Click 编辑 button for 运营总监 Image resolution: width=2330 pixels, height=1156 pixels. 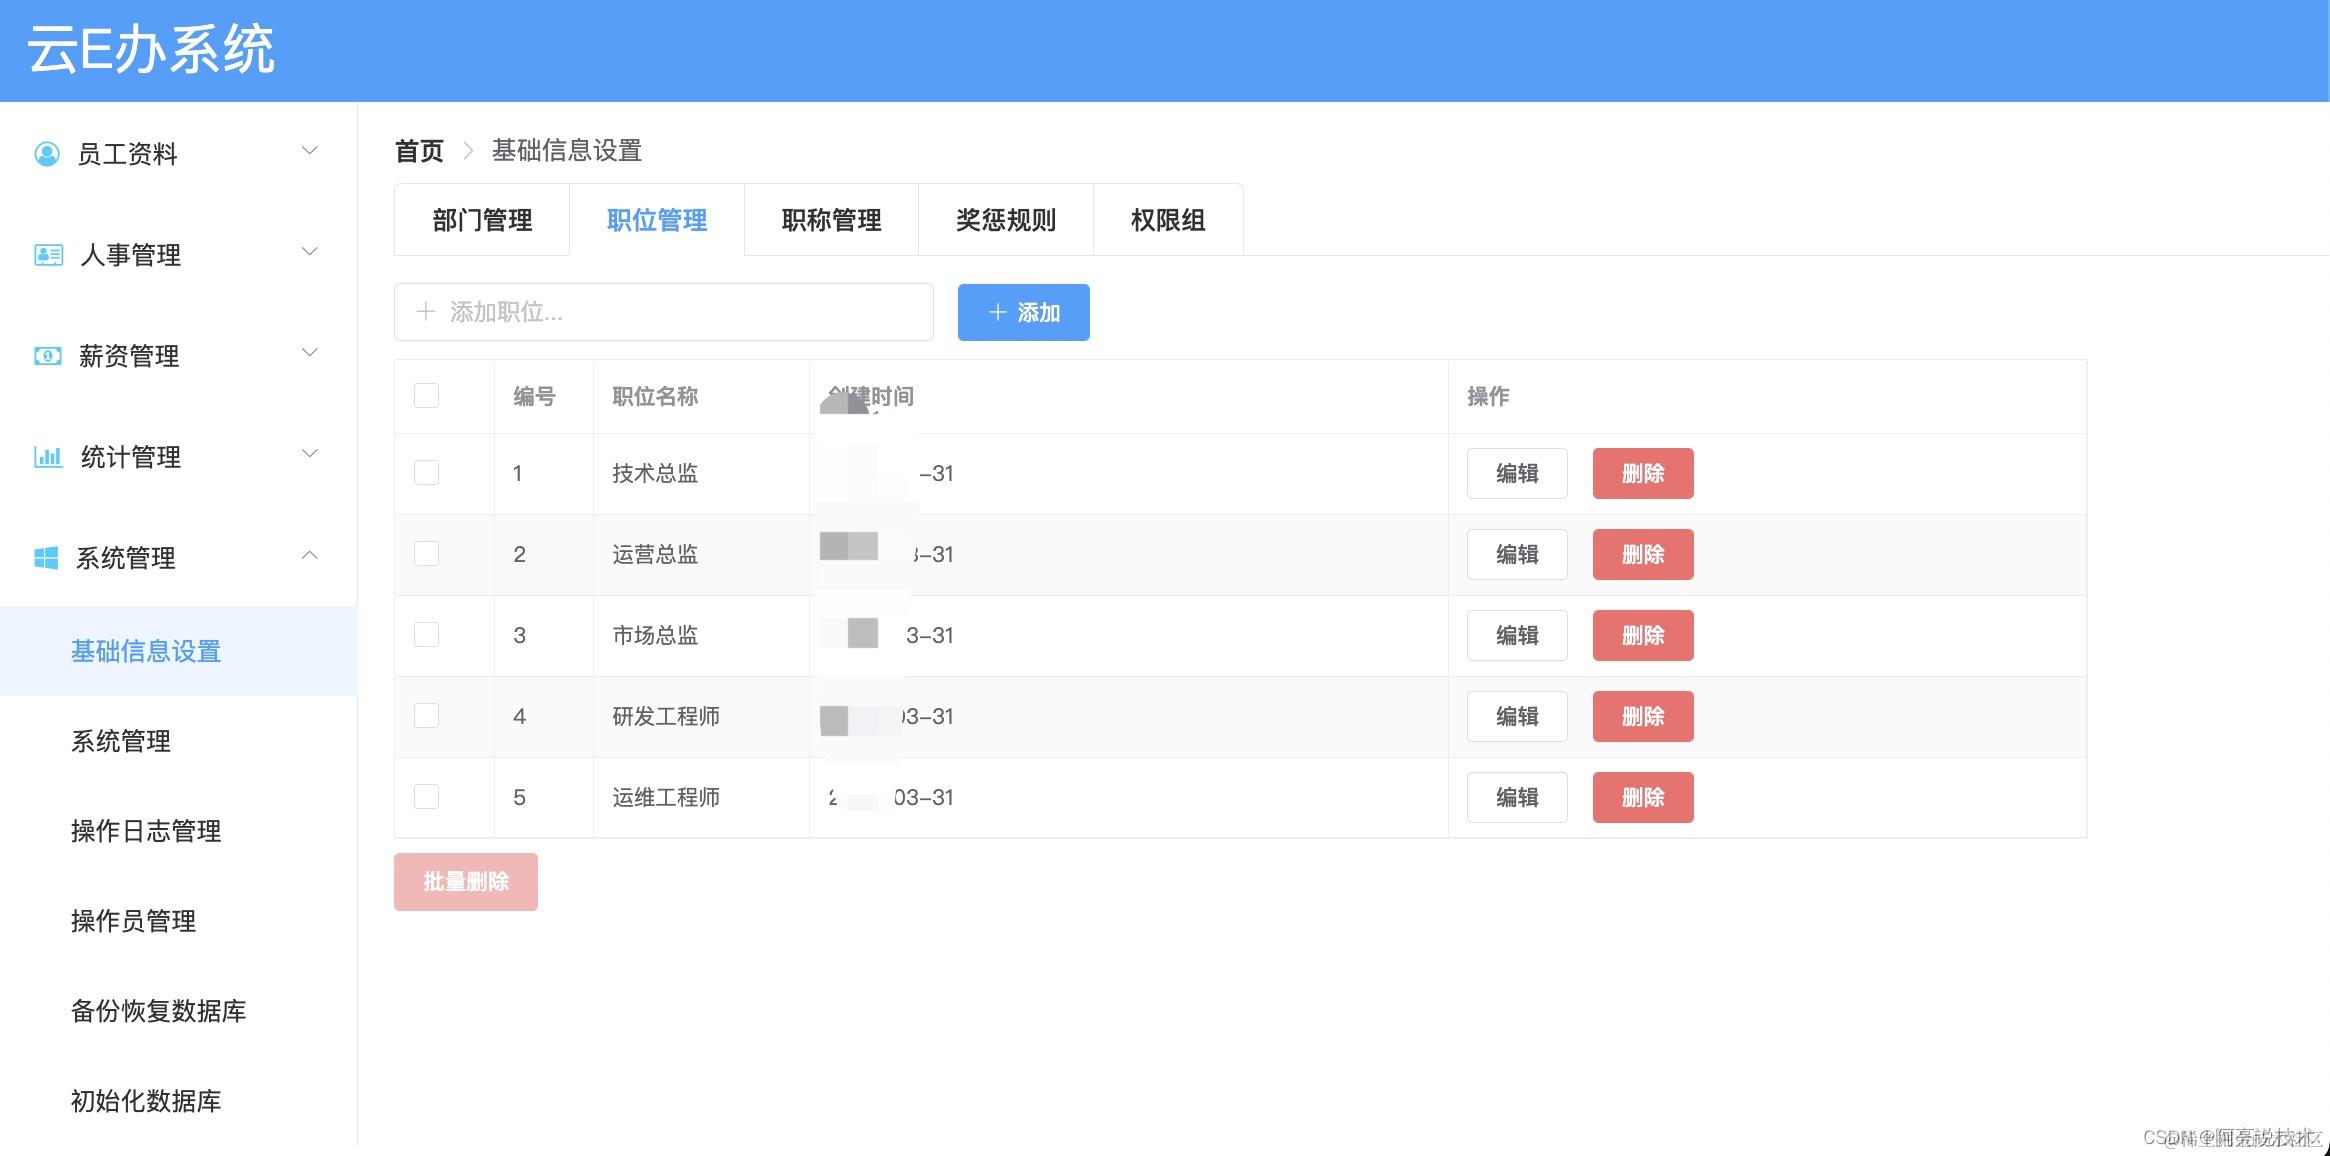point(1516,554)
